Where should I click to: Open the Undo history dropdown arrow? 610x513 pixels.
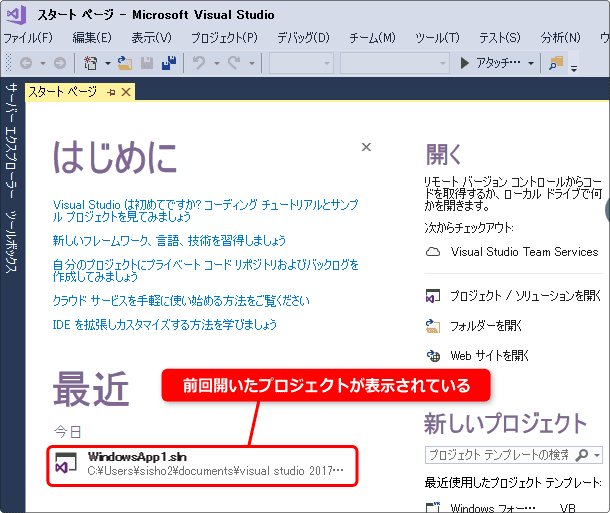pos(217,63)
